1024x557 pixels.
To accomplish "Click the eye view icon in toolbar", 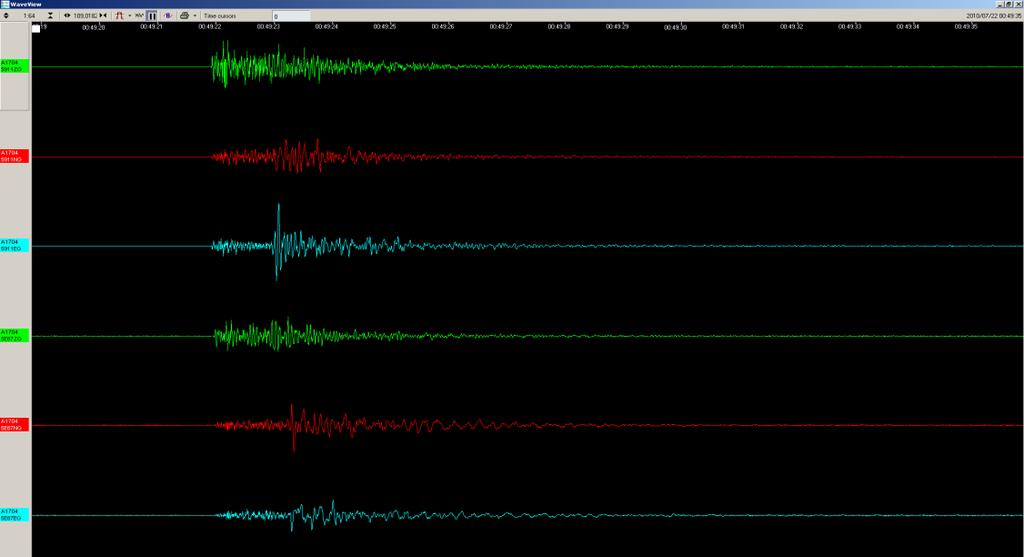I will click(x=67, y=16).
